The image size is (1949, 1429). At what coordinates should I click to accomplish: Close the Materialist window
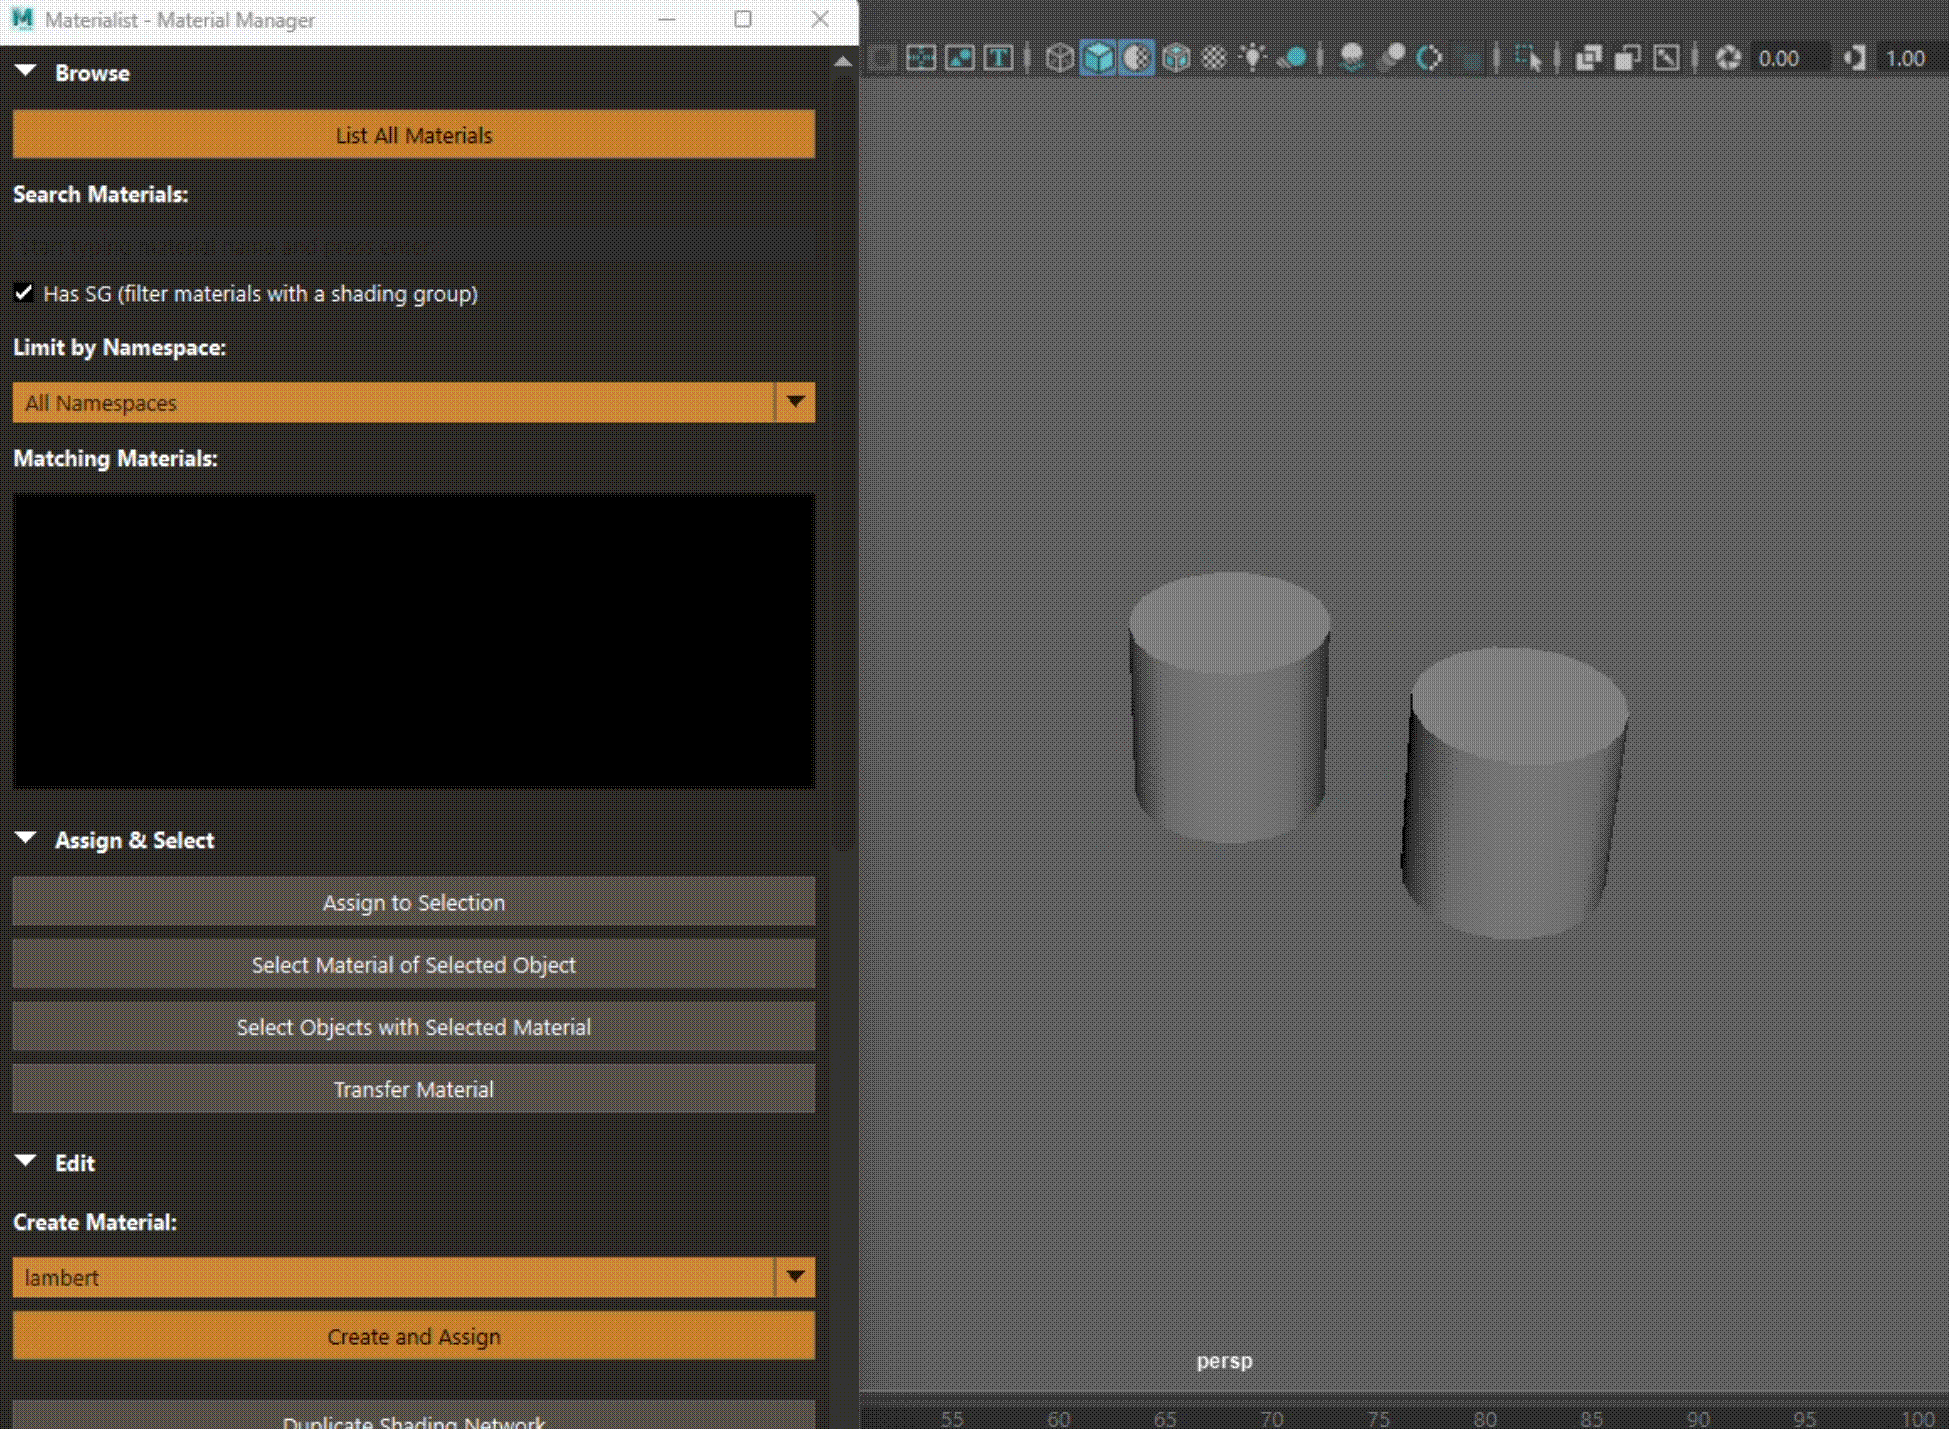coord(820,19)
